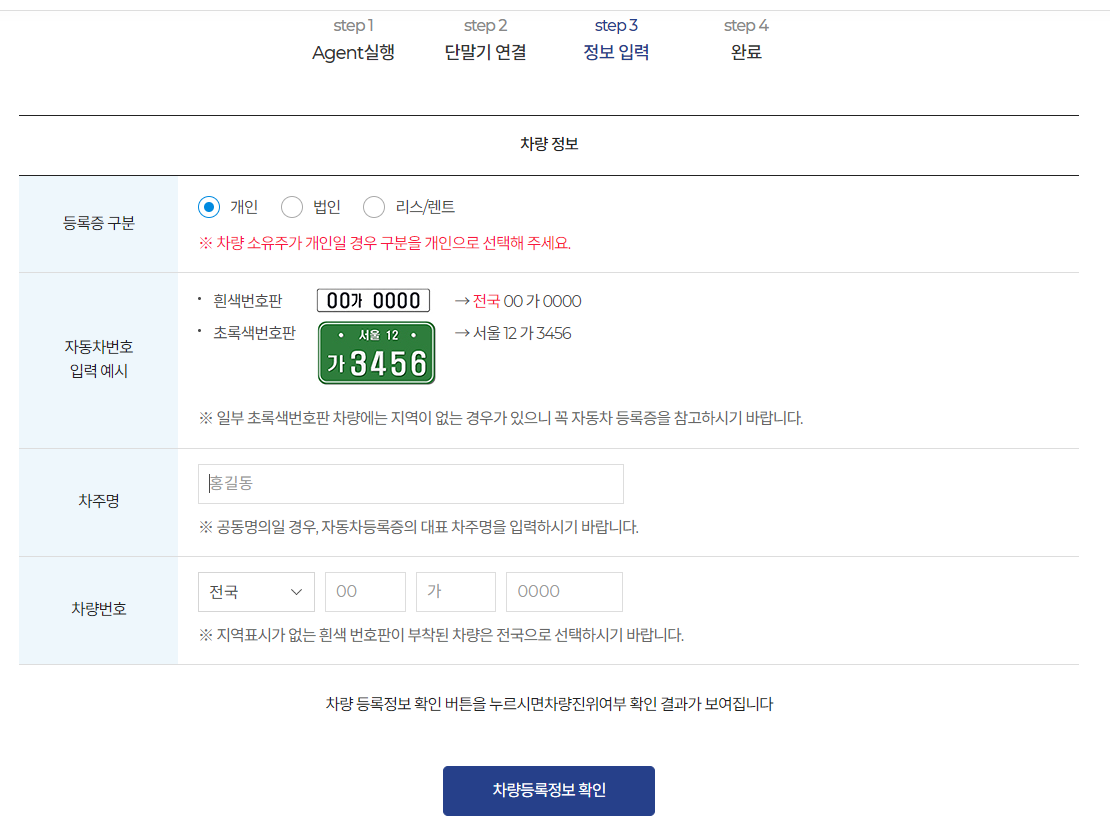Click the 가 plate character field
The height and width of the screenshot is (820, 1110).
click(x=456, y=592)
